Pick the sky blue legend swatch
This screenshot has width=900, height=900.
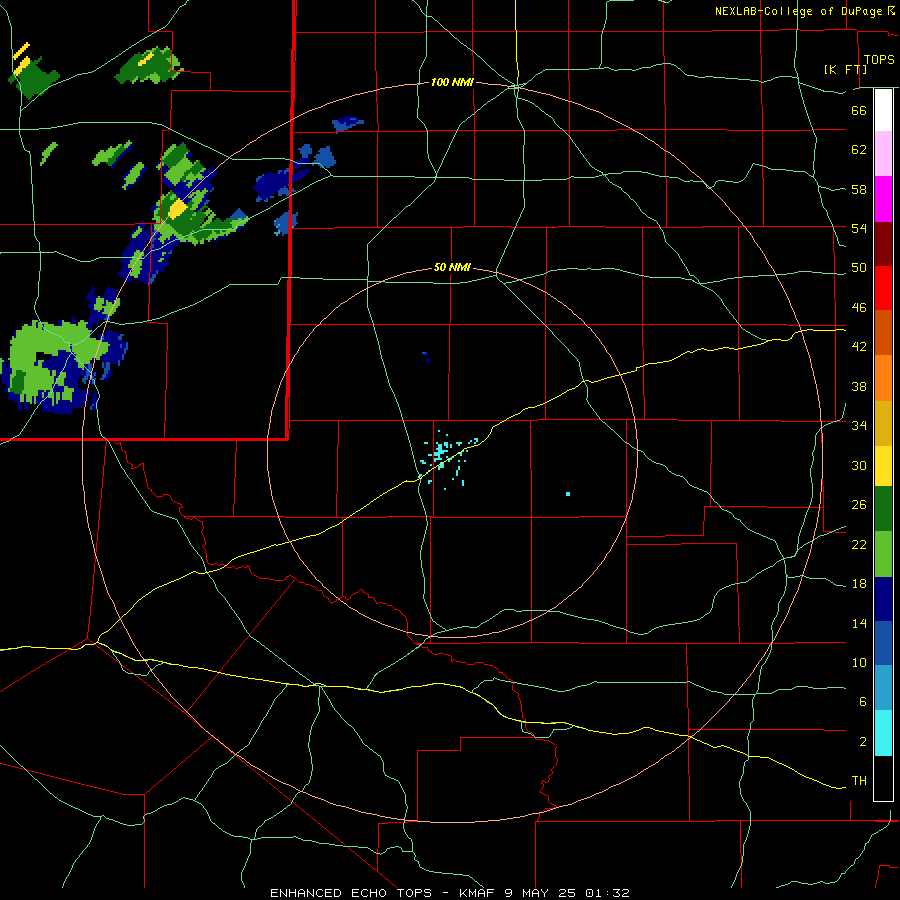(x=883, y=688)
